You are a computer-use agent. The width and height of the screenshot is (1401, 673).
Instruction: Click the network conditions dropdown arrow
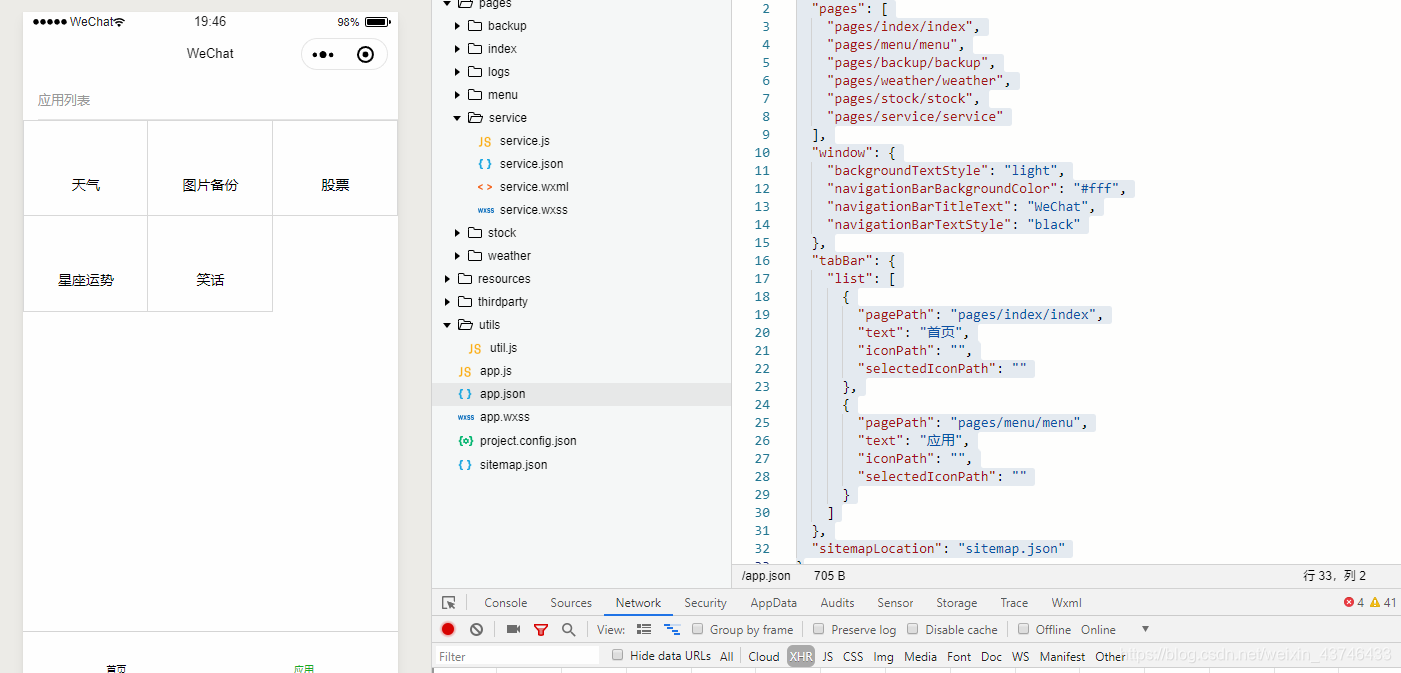coord(1145,629)
